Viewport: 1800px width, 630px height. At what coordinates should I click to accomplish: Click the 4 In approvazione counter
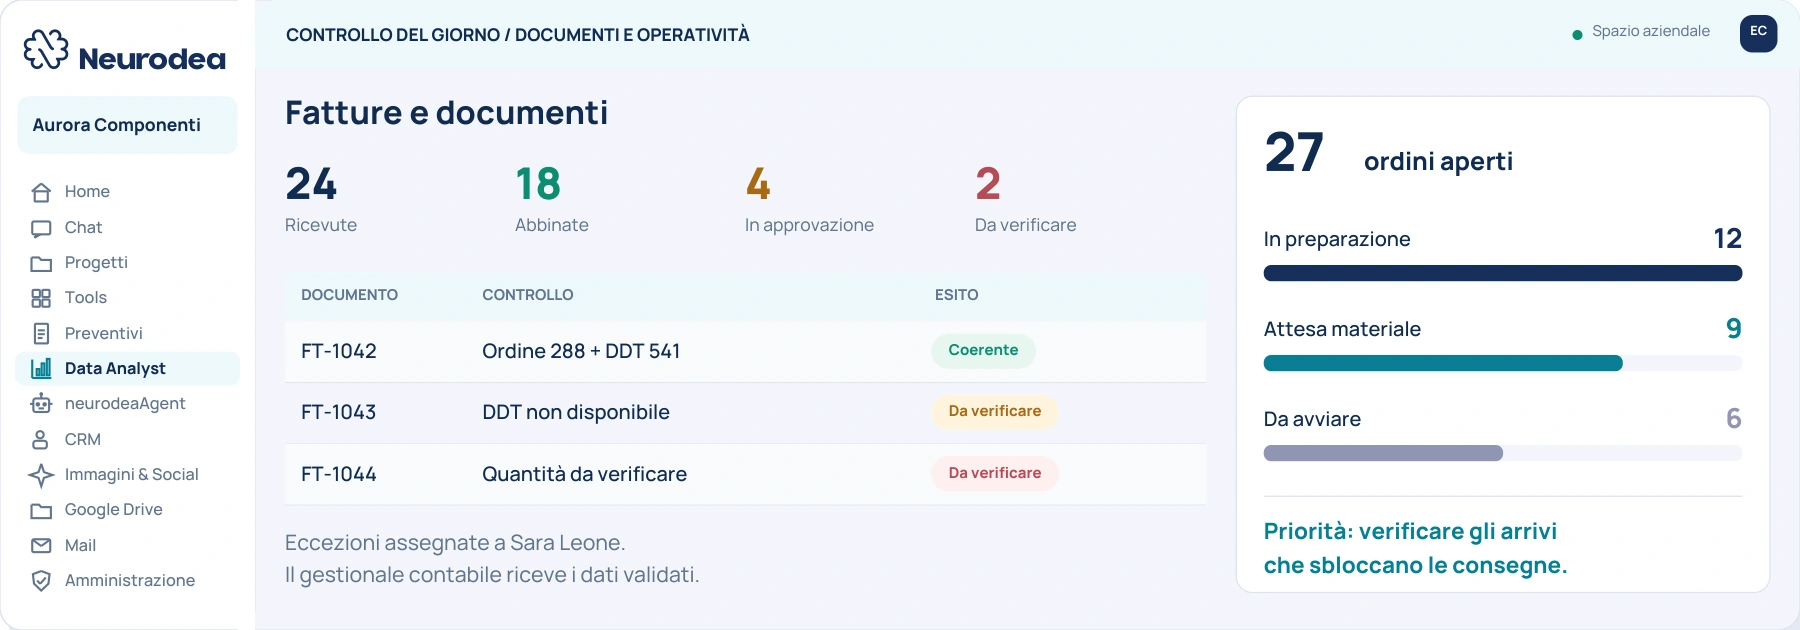coord(809,199)
